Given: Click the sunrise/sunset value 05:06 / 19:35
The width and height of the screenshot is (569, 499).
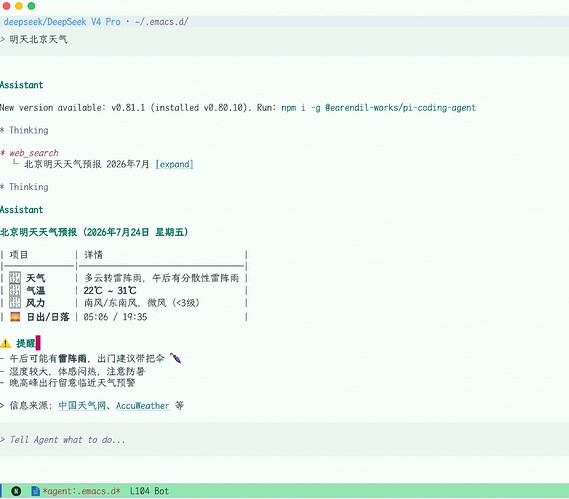Looking at the screenshot, I should coord(115,317).
